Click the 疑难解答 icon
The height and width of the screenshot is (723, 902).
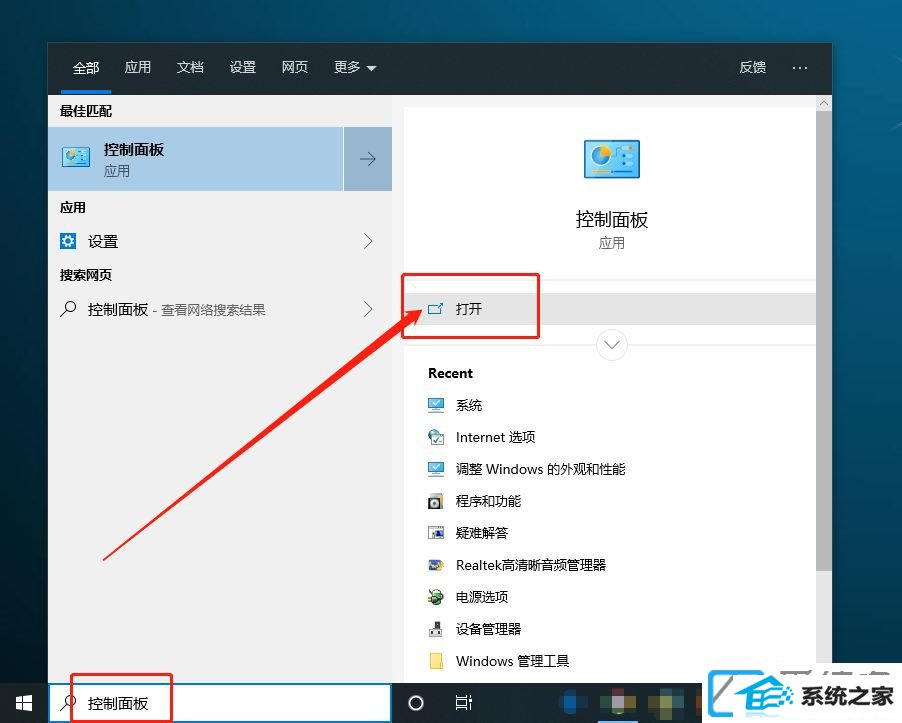tap(435, 533)
